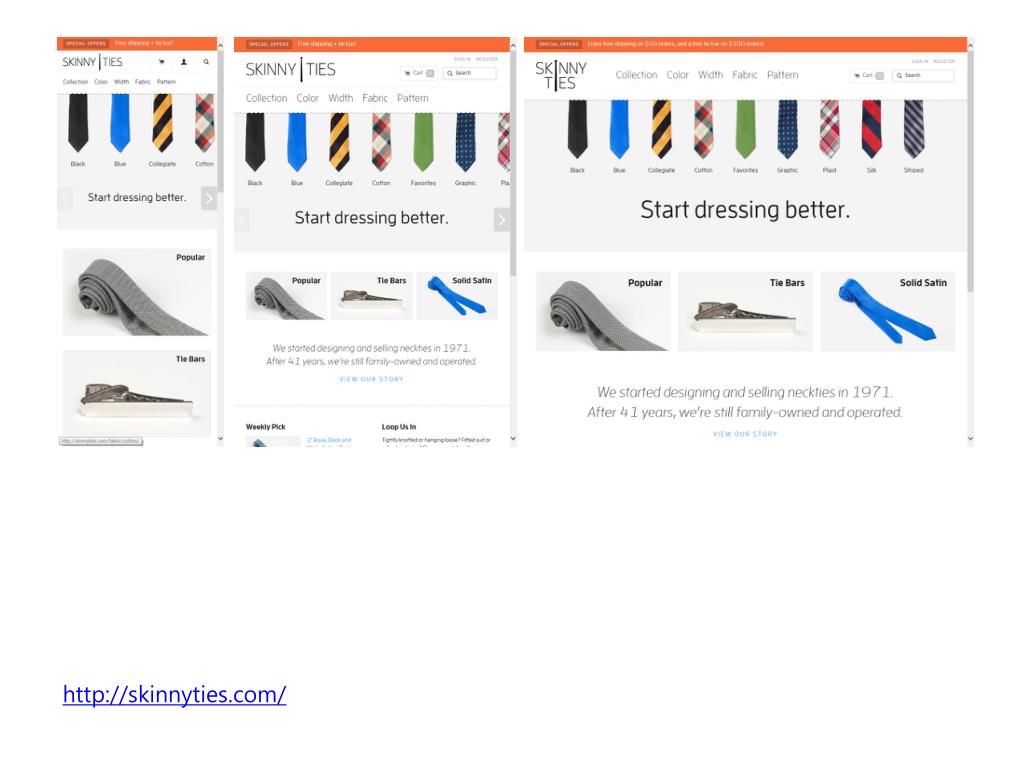Open the Collection menu in the widest desktop layout
Image resolution: width=1024 pixels, height=768 pixels.
pos(636,75)
